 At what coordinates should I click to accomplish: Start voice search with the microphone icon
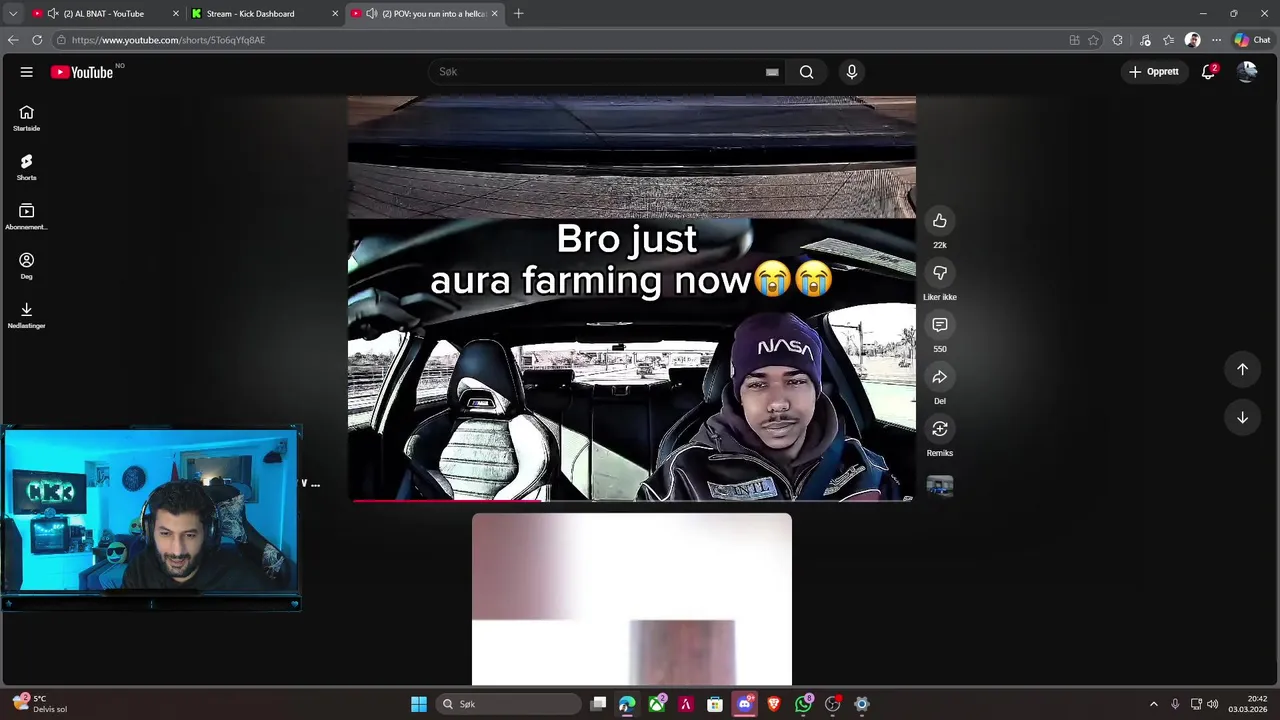click(x=852, y=72)
